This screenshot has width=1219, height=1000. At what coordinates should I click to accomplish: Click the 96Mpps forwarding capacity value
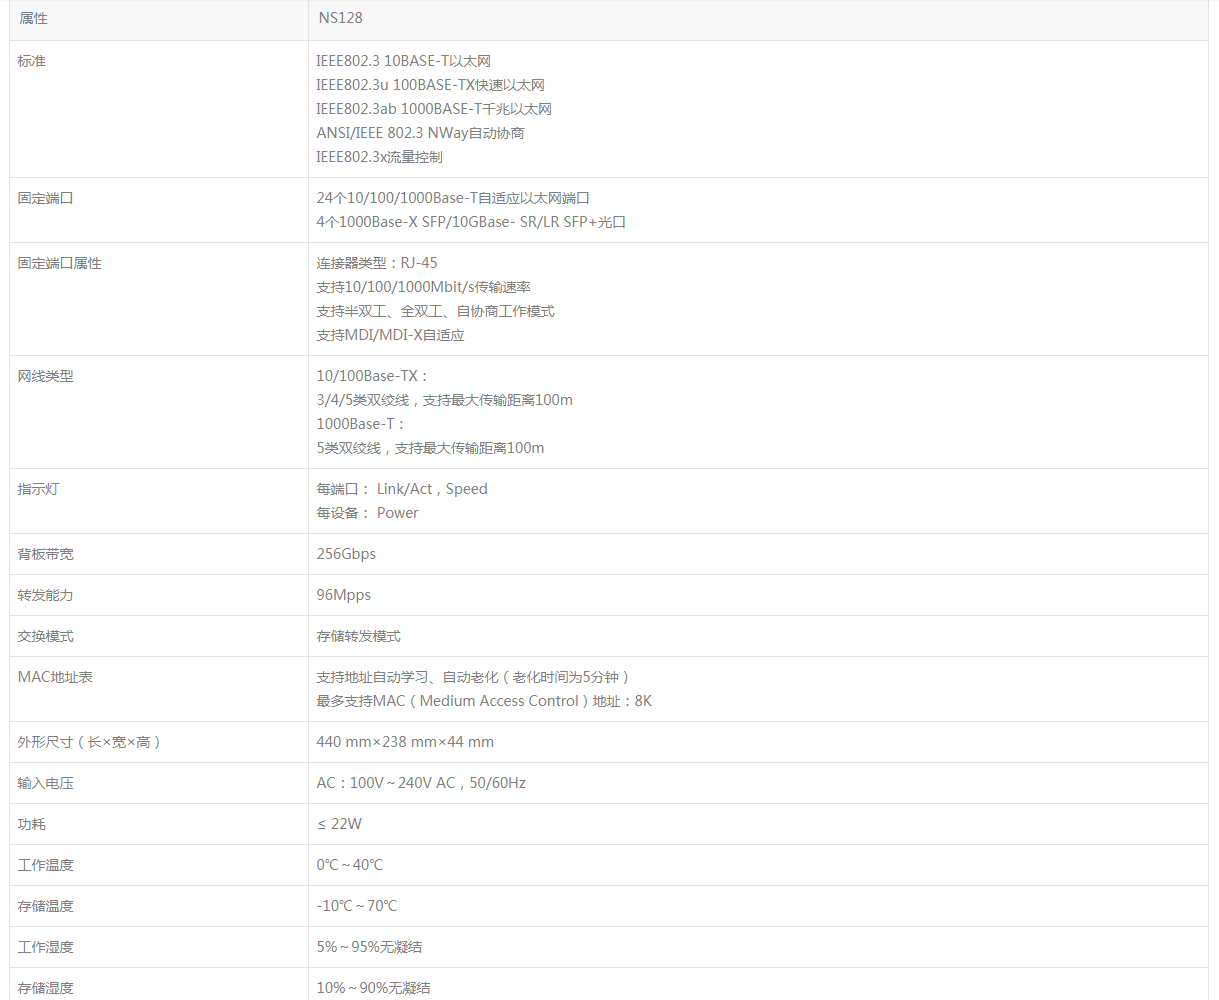pos(343,595)
